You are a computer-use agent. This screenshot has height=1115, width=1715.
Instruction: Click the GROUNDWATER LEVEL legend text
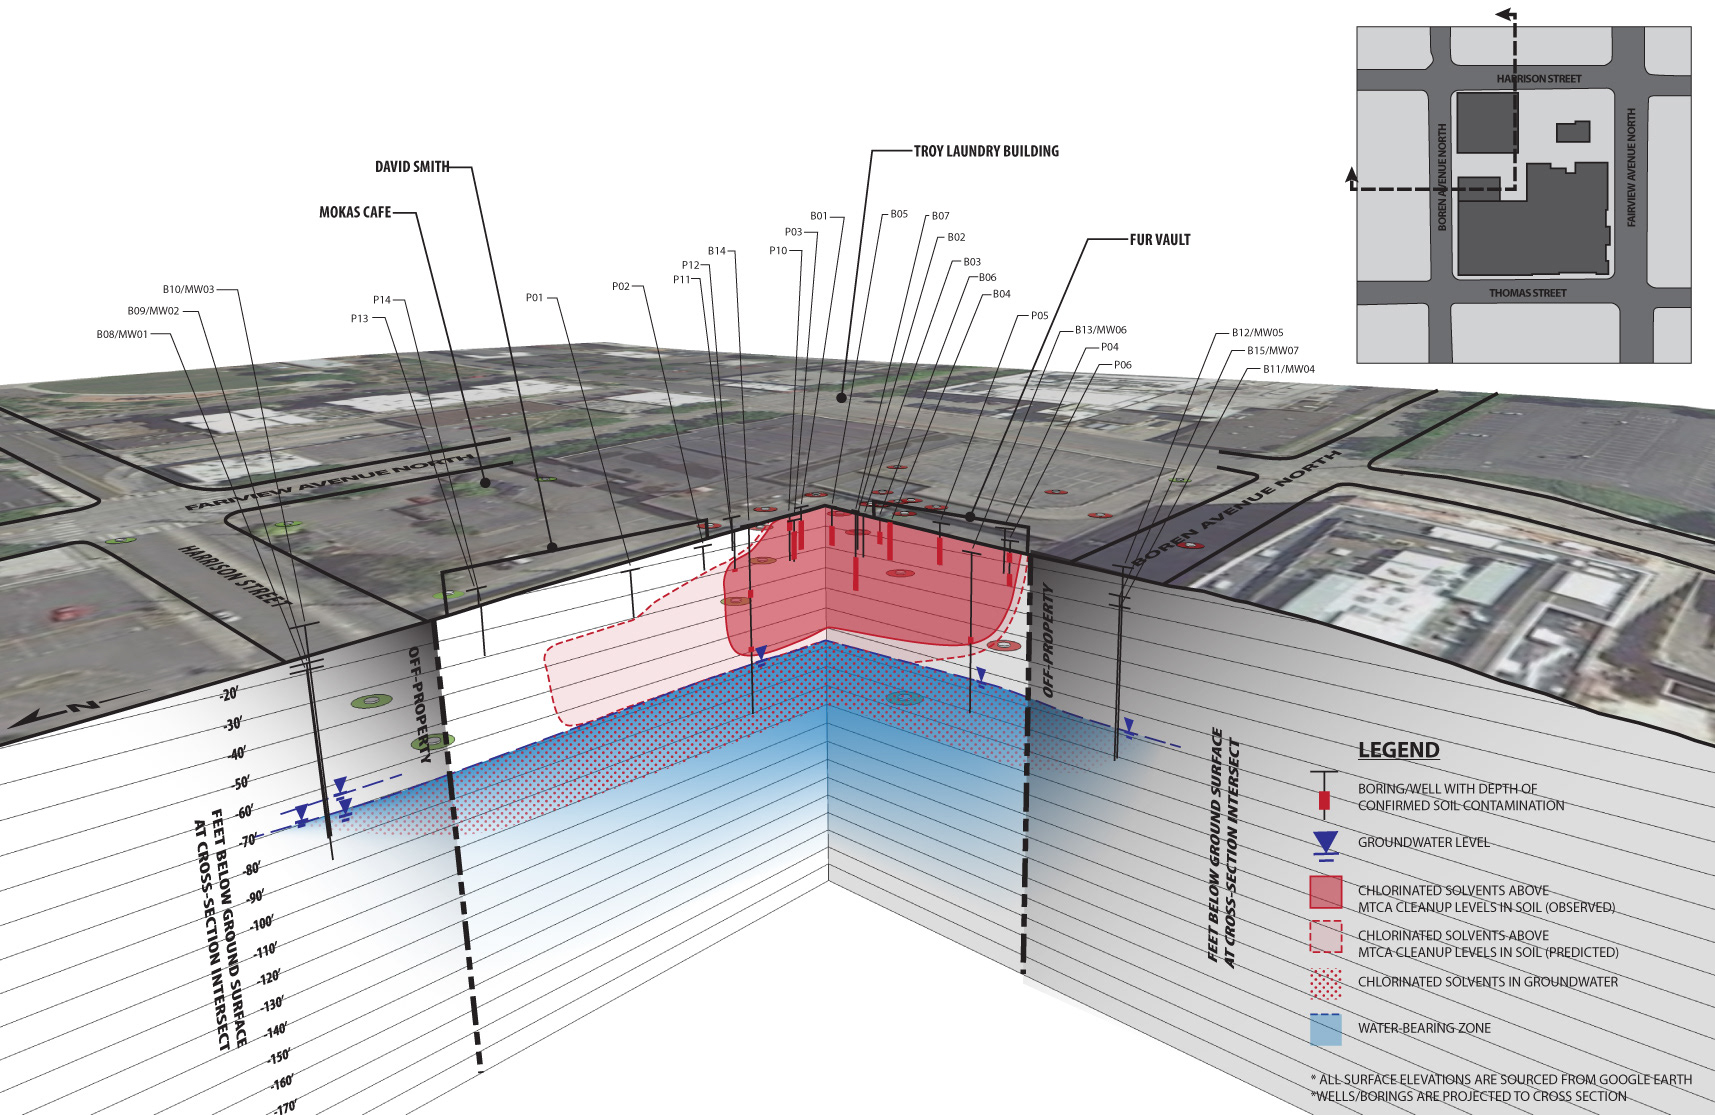[x=1424, y=843]
